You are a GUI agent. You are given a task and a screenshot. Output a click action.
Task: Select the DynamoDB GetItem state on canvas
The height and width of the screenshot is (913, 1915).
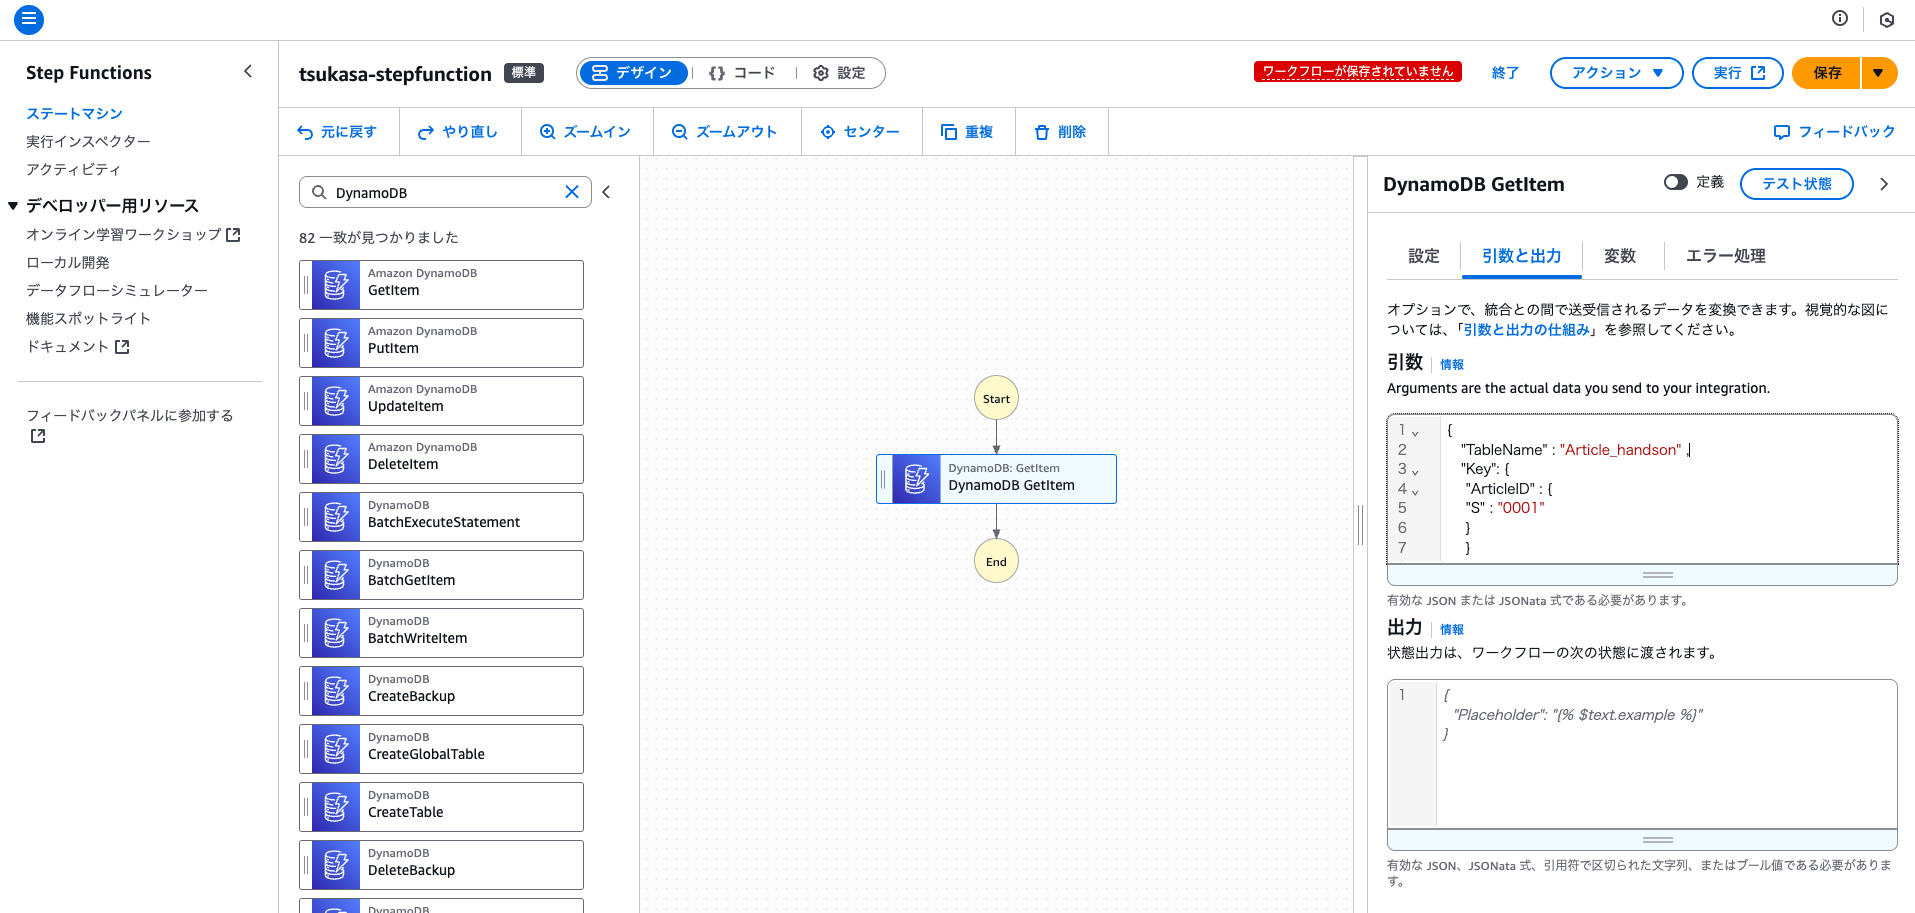pyautogui.click(x=996, y=479)
